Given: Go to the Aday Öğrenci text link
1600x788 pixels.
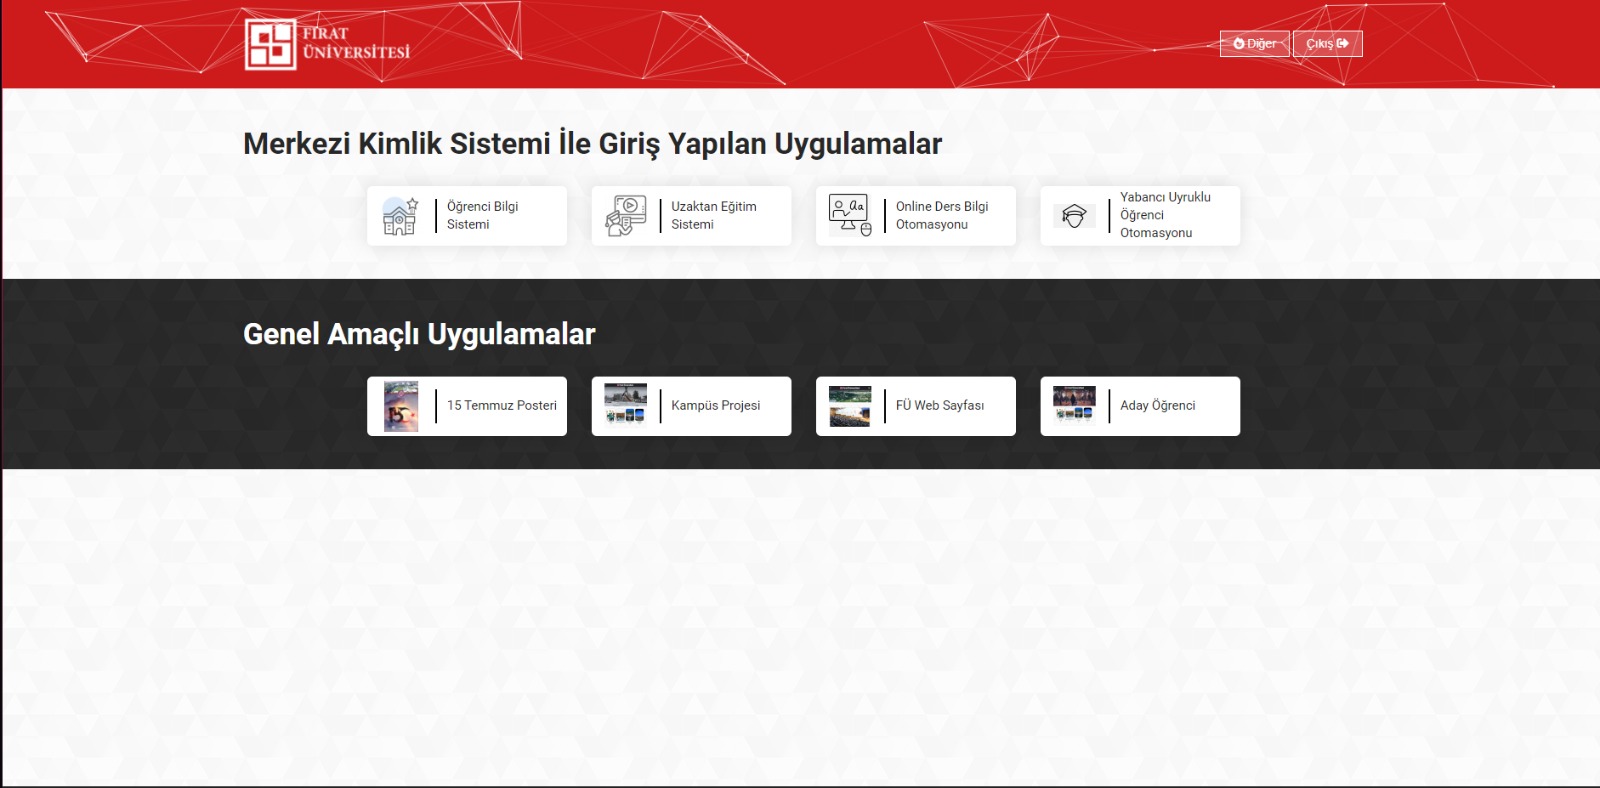Looking at the screenshot, I should coord(1157,406).
